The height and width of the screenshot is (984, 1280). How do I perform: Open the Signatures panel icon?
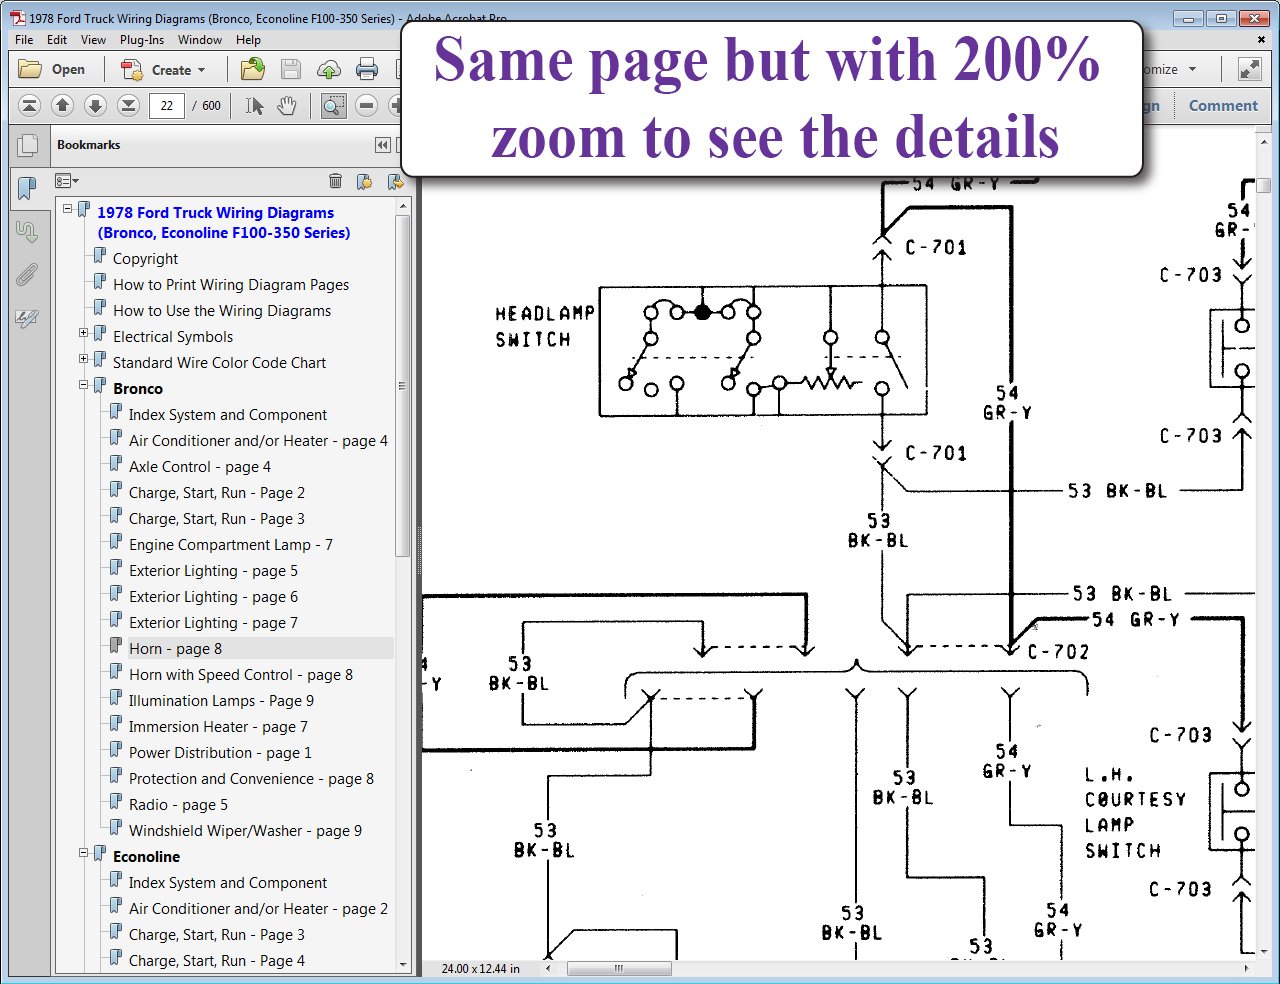(27, 319)
